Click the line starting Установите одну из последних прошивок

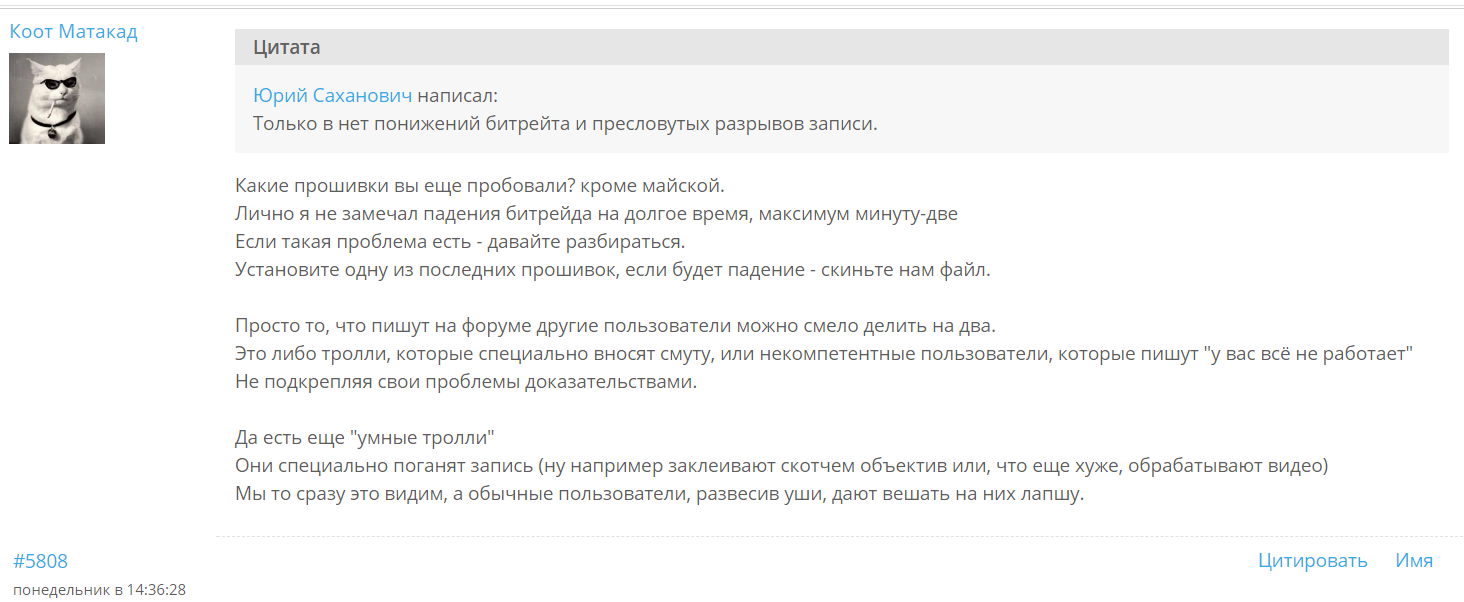(612, 270)
